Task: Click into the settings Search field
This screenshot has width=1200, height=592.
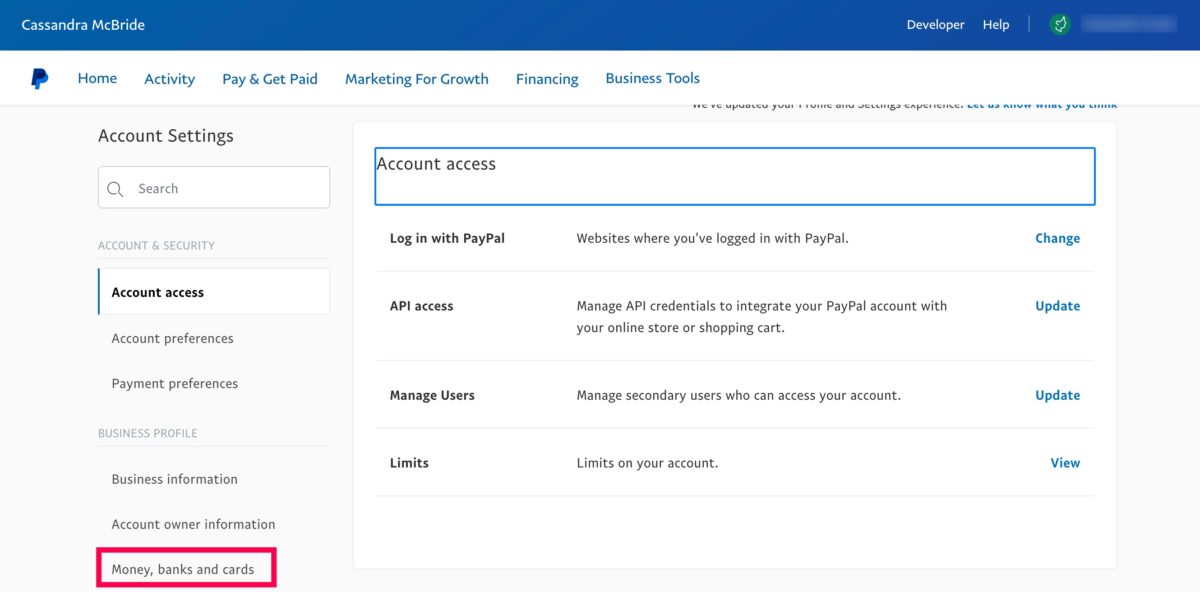Action: (214, 188)
